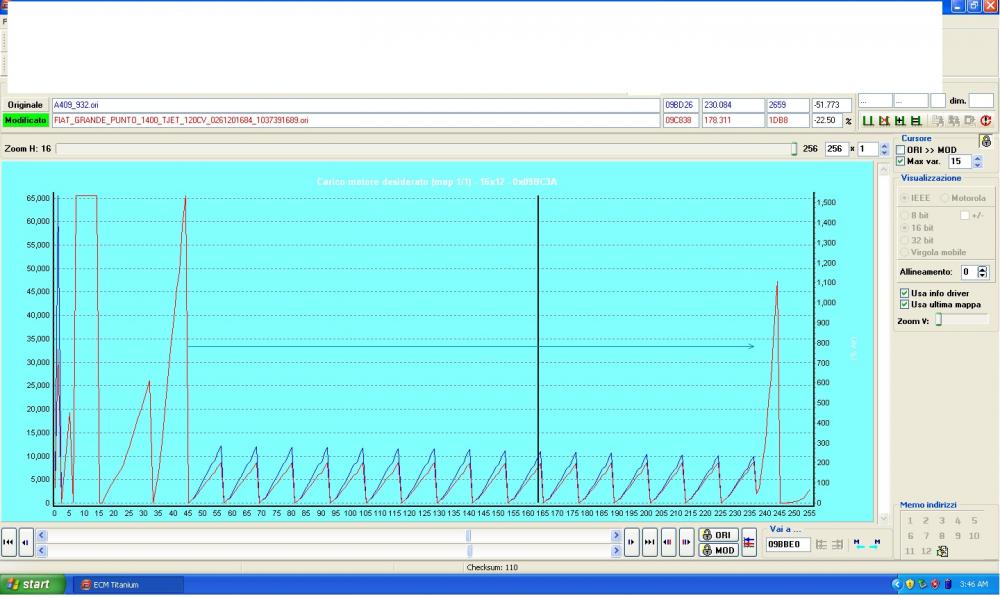Select the 32 bit radio option
The height and width of the screenshot is (598, 1000).
click(x=904, y=240)
